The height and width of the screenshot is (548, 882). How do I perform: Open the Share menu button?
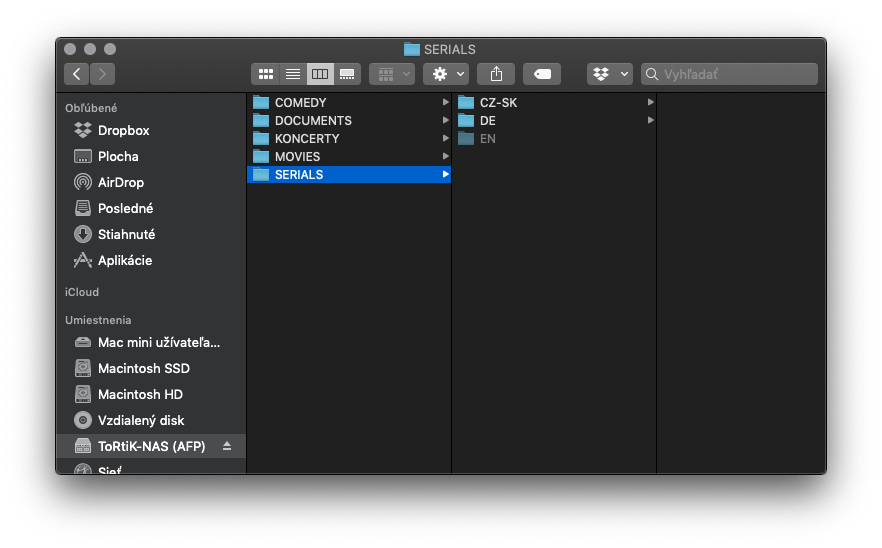496,74
